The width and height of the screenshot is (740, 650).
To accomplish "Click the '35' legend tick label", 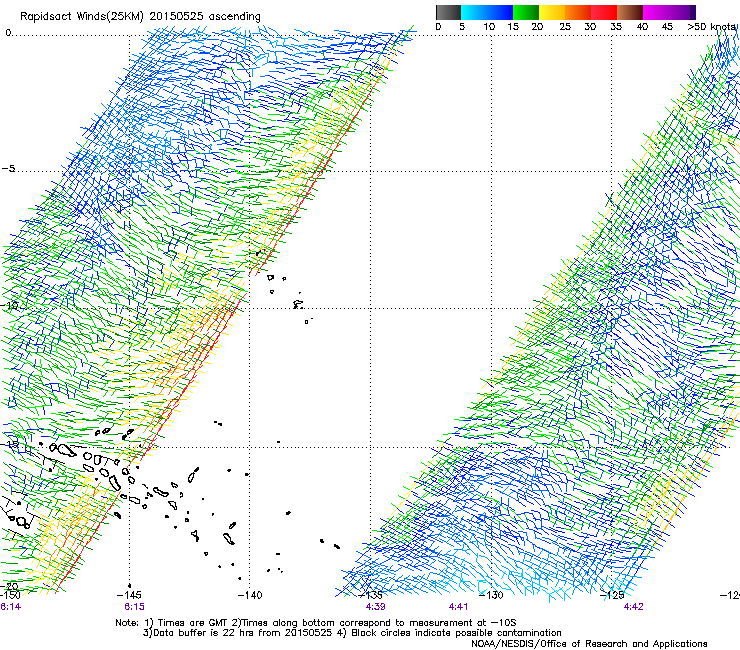I will click(x=616, y=27).
